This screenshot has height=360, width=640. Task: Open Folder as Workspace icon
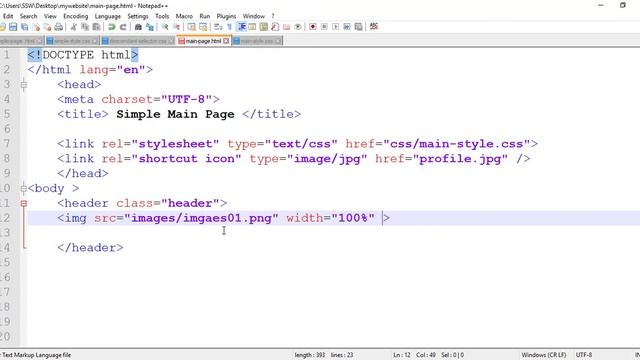click(x=287, y=27)
